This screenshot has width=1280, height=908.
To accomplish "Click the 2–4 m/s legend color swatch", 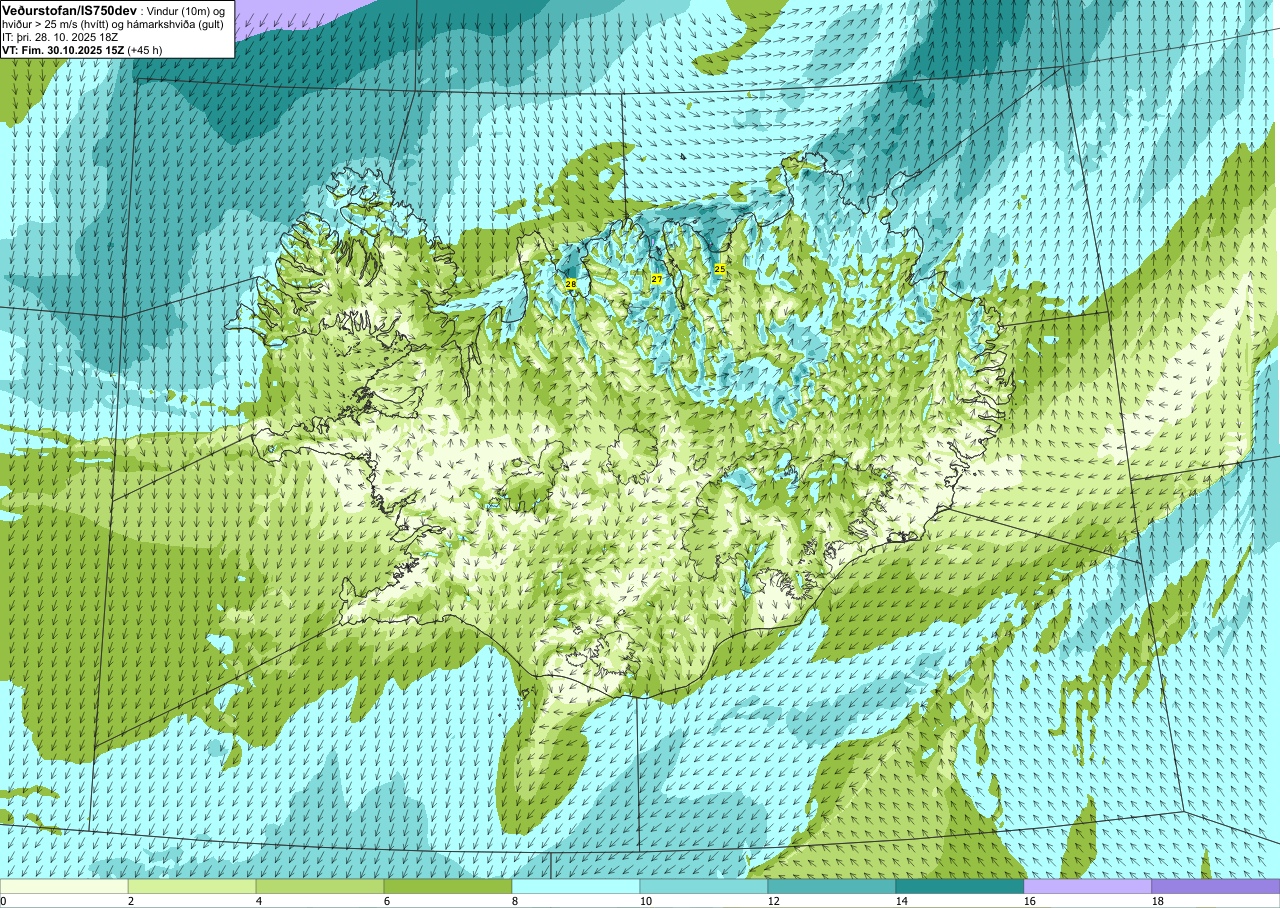I will click(x=192, y=886).
